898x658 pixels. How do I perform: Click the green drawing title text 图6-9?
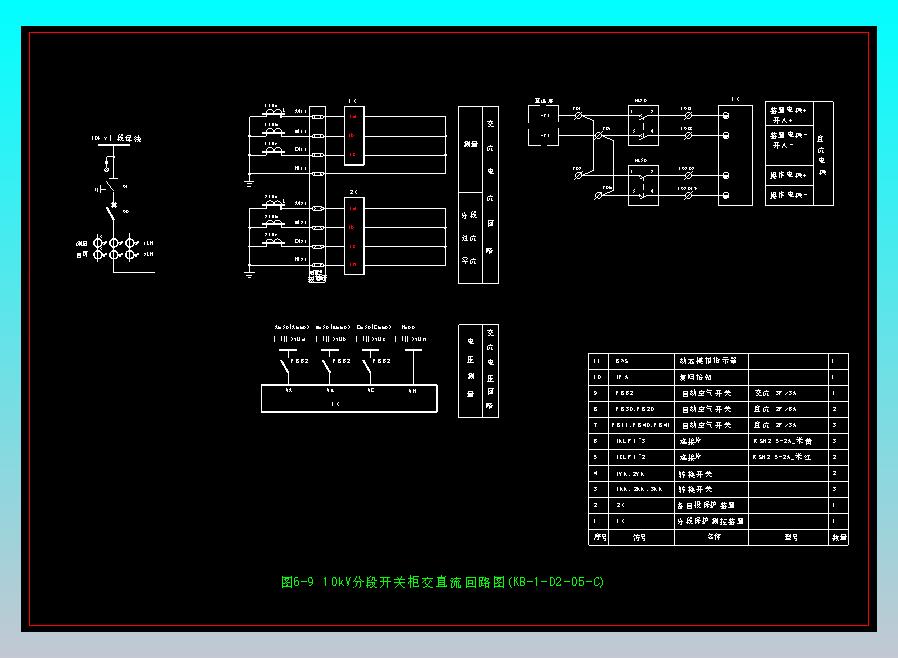coord(297,582)
